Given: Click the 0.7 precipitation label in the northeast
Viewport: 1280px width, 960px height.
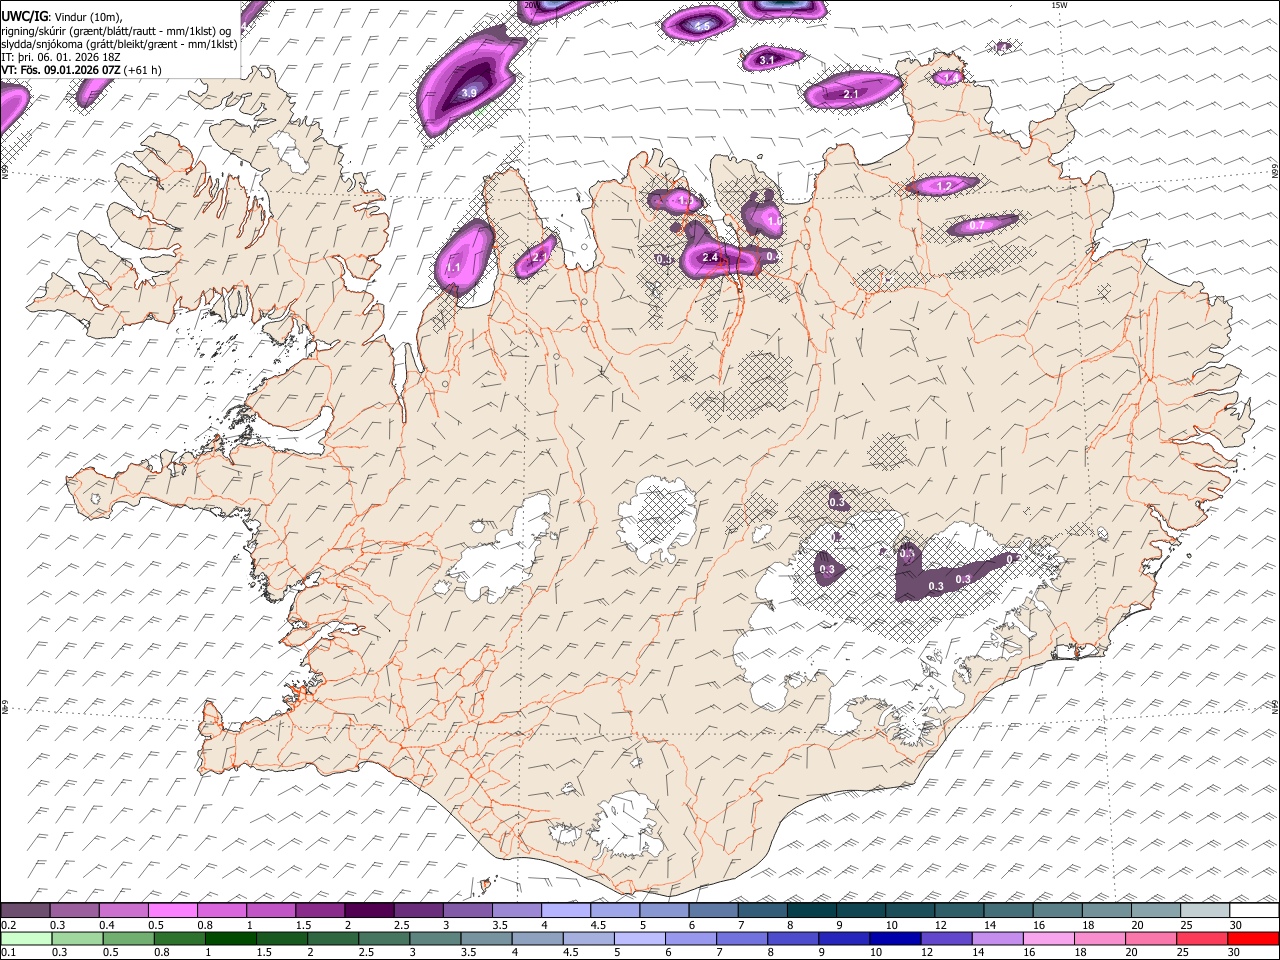Looking at the screenshot, I should tap(977, 226).
